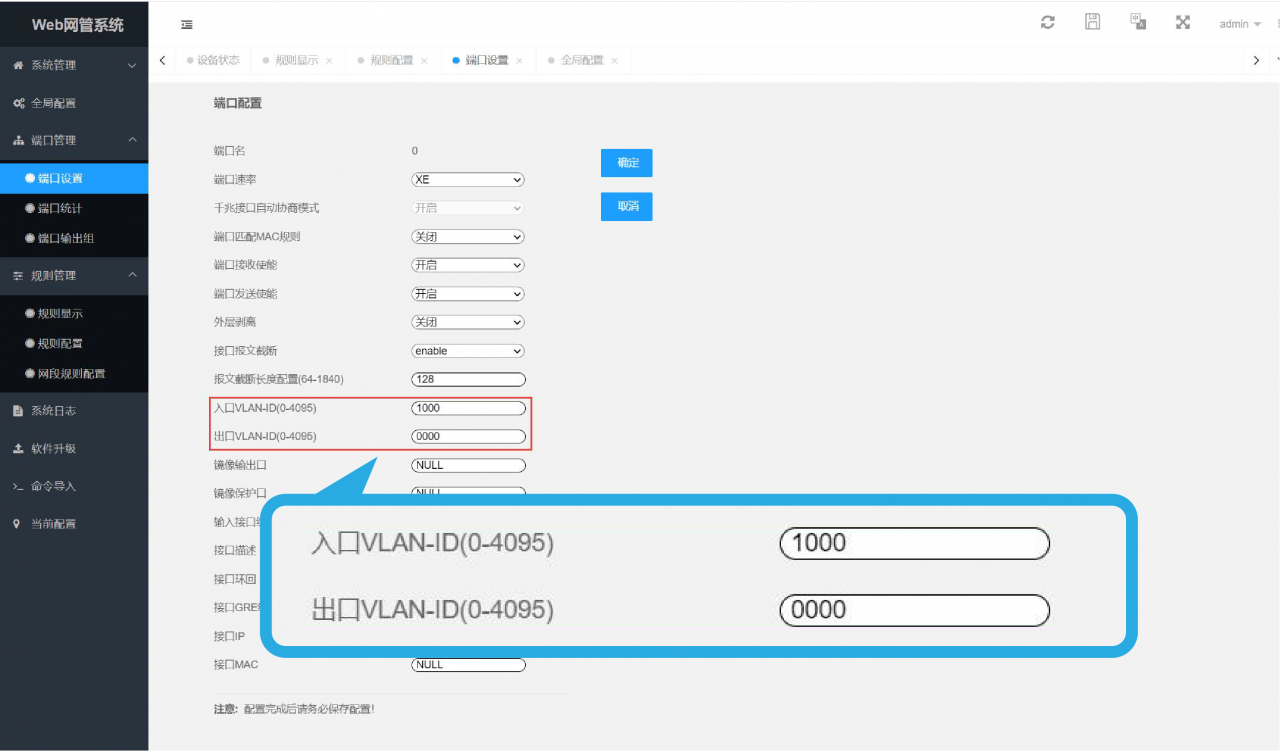The image size is (1280, 751).
Task: Expand the 系统管理 sidebar menu
Action: tap(74, 65)
